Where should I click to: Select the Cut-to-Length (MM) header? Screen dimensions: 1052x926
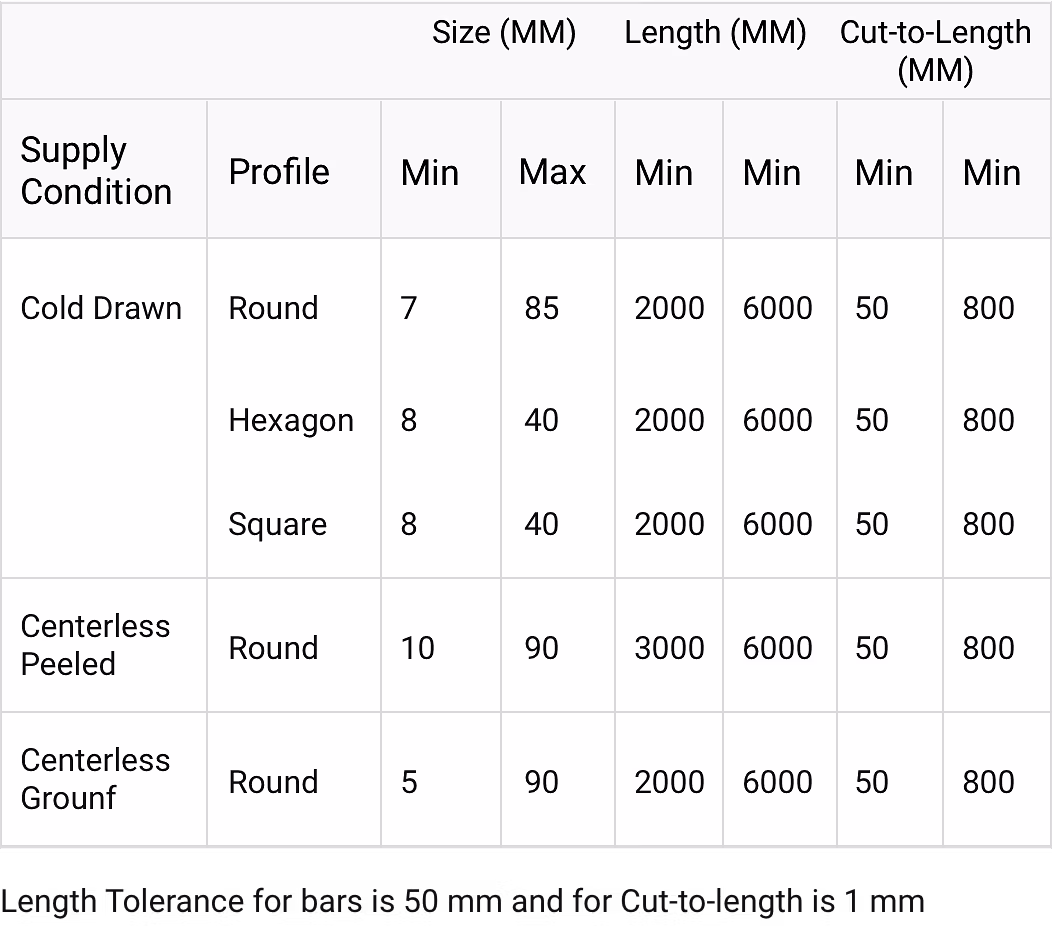coord(935,51)
